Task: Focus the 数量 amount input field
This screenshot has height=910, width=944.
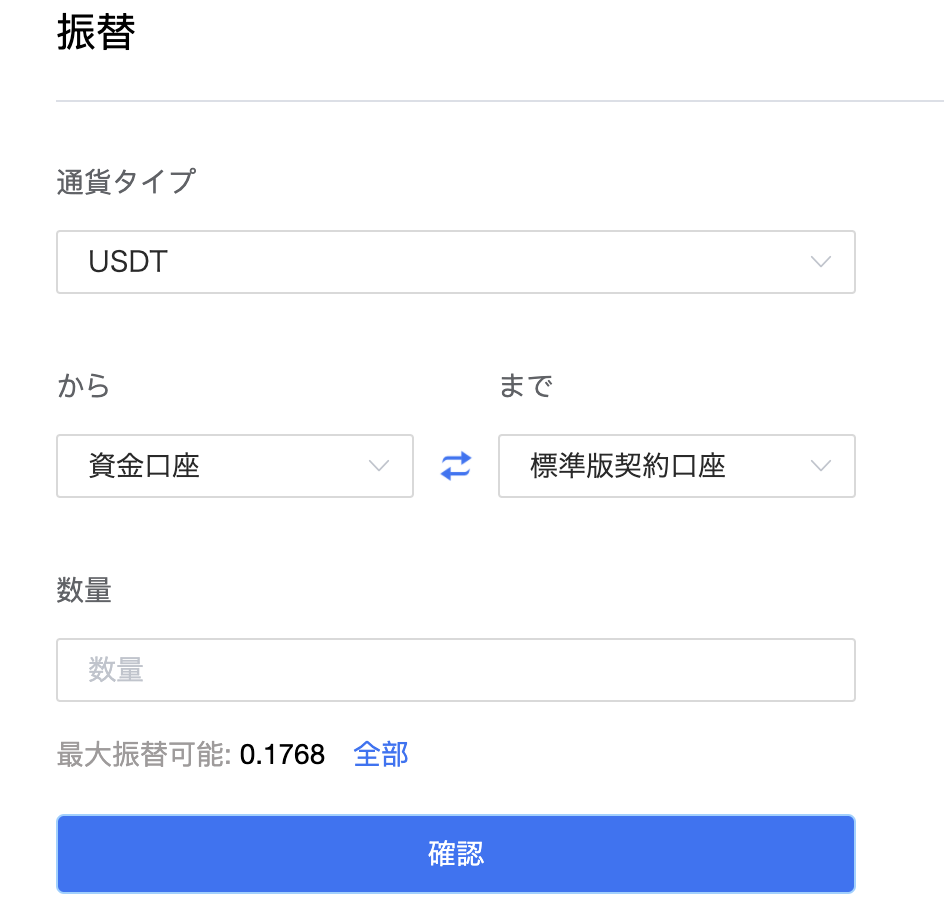Action: [x=456, y=670]
